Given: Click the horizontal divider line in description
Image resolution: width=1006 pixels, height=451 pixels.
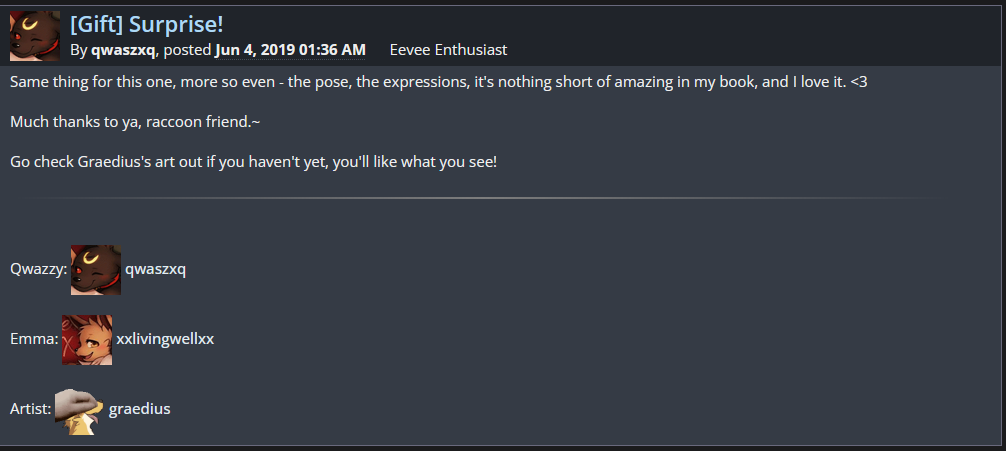Looking at the screenshot, I should coord(480,198).
